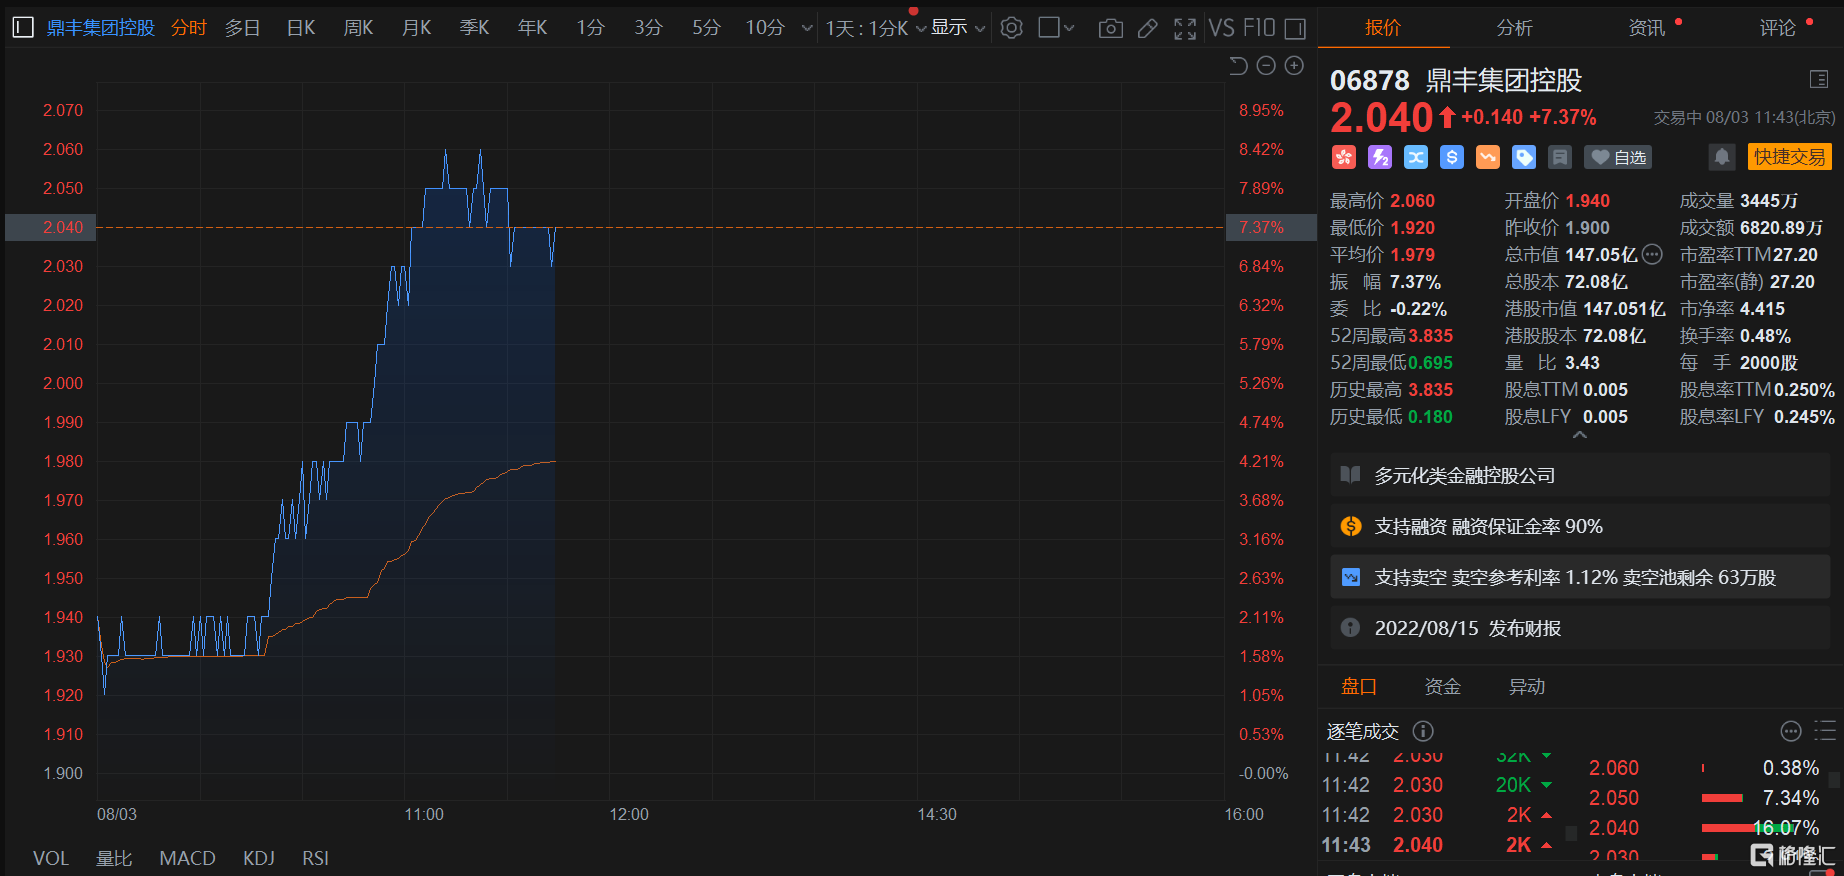Open price alert bell icon
Screen dimensions: 1844x876
pyautogui.click(x=1722, y=157)
